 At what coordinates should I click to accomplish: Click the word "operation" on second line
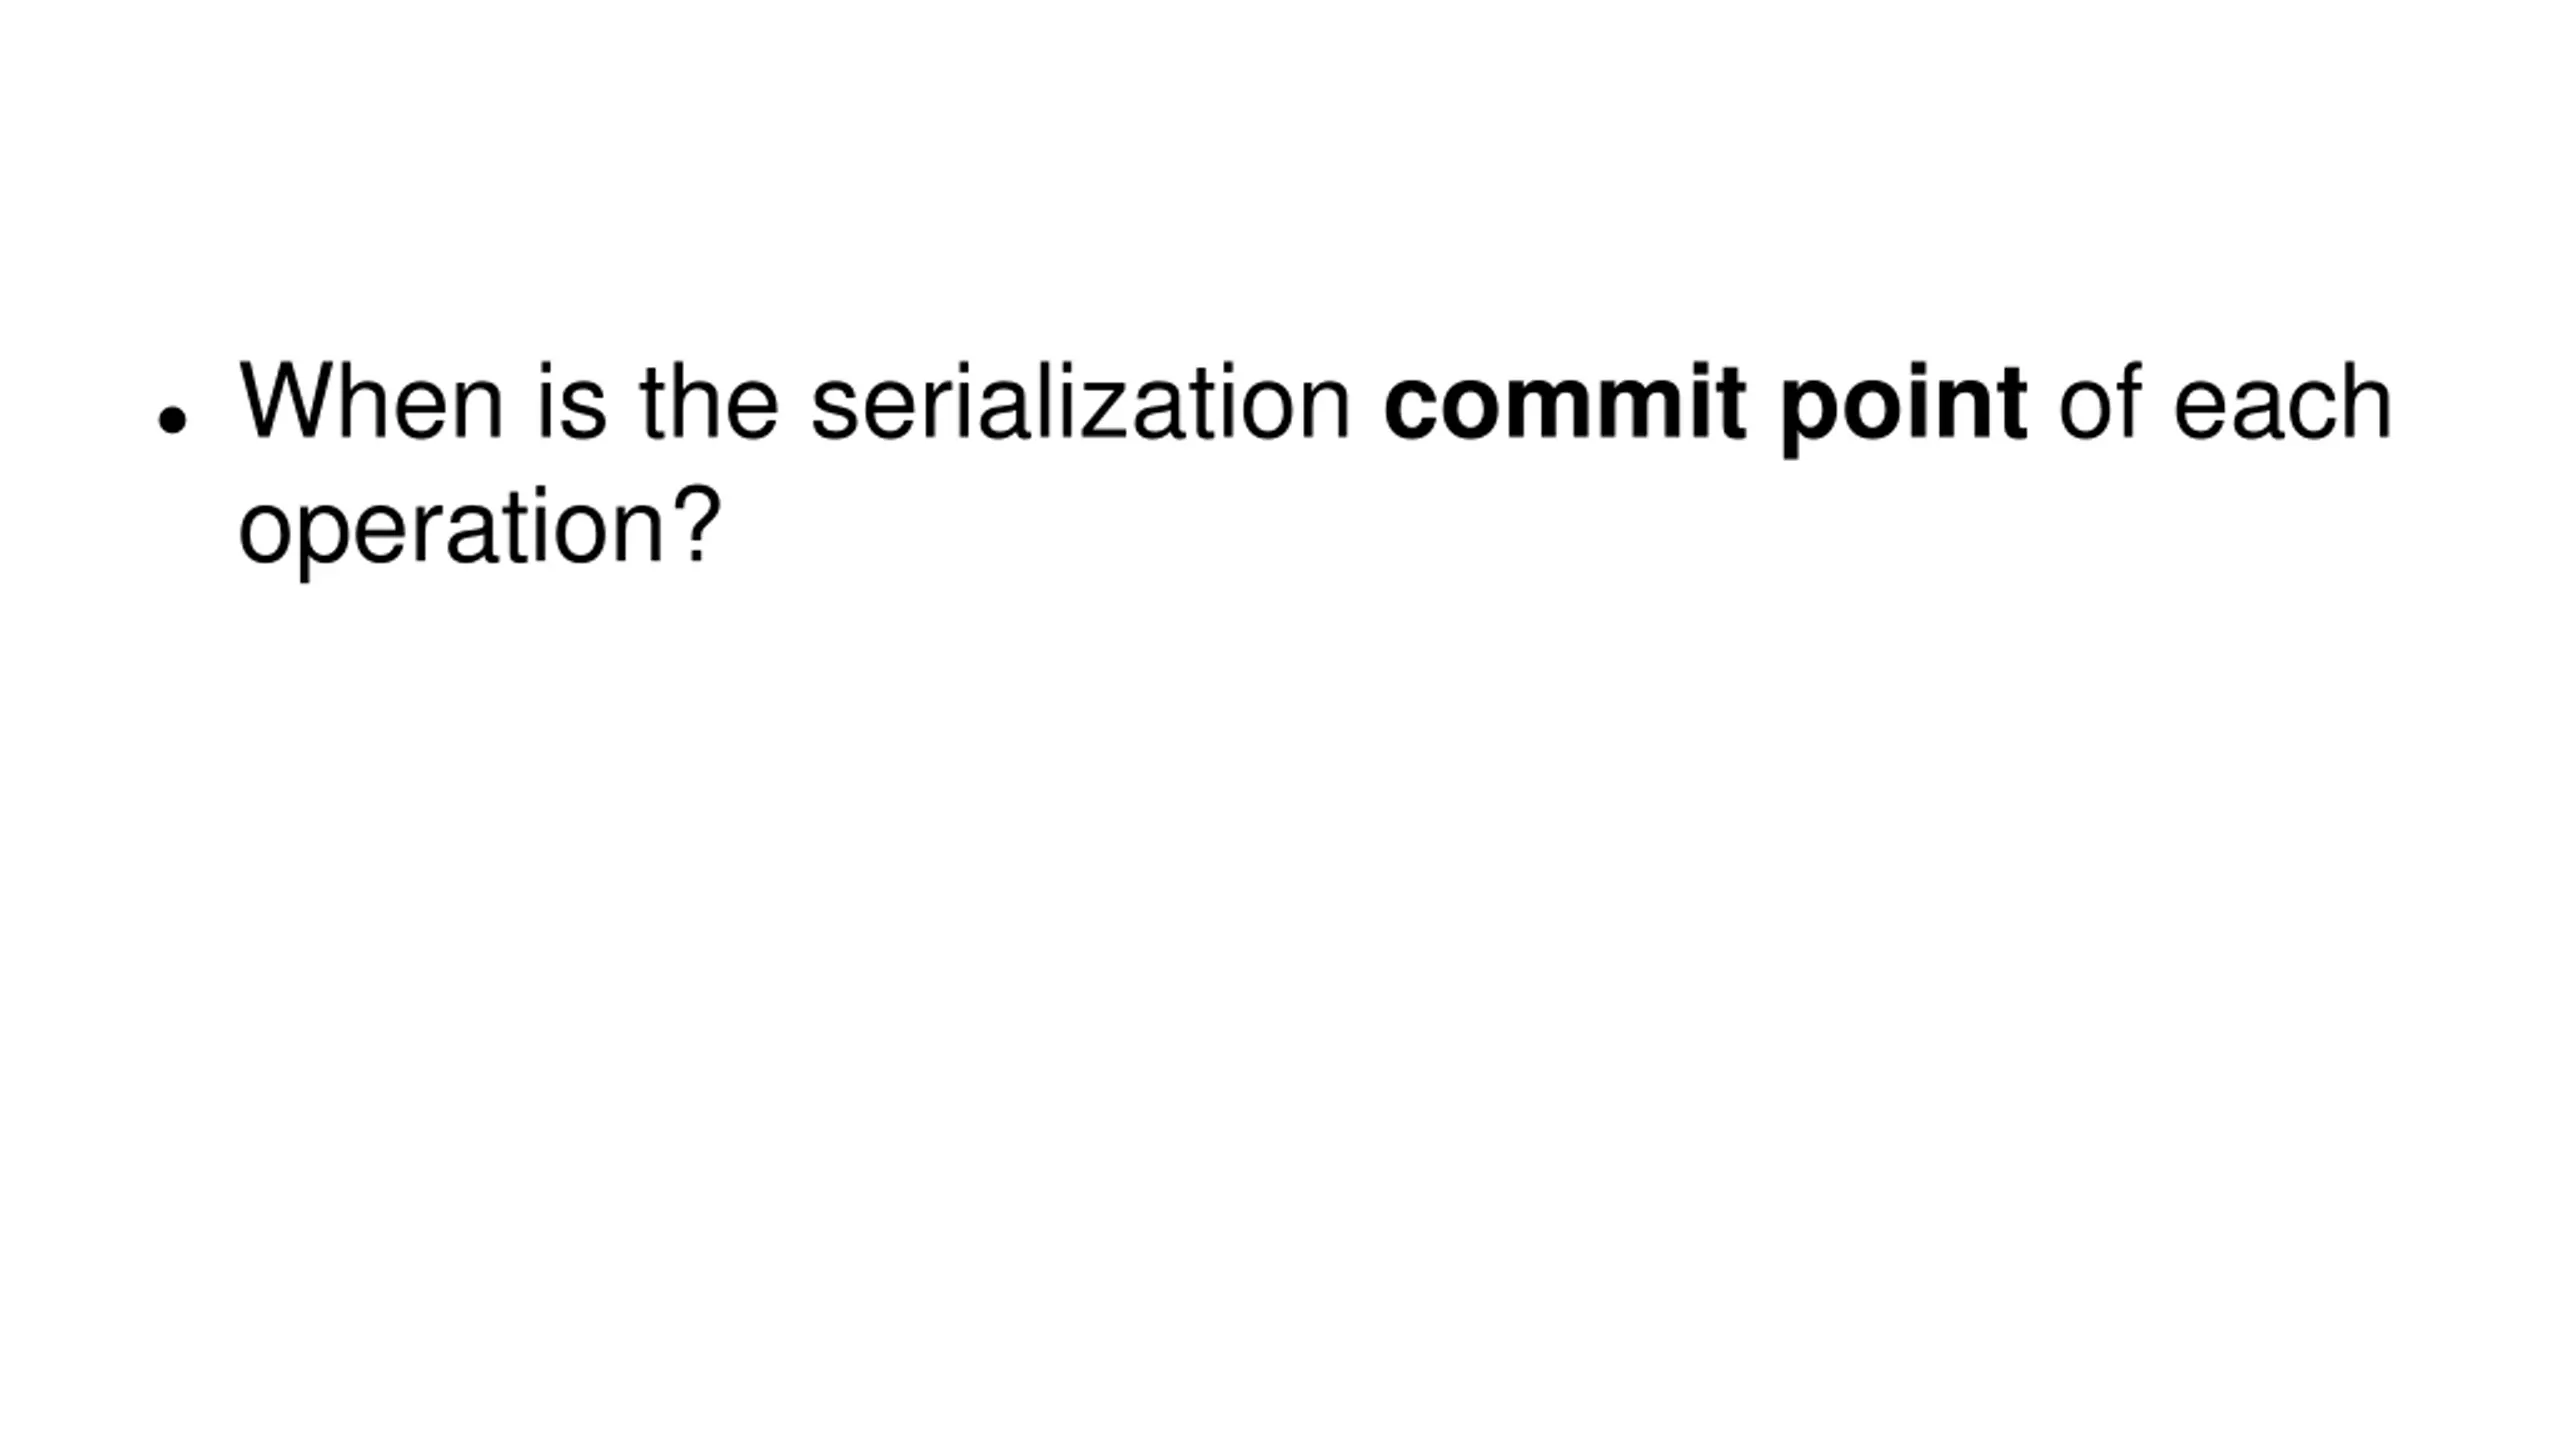click(x=452, y=532)
